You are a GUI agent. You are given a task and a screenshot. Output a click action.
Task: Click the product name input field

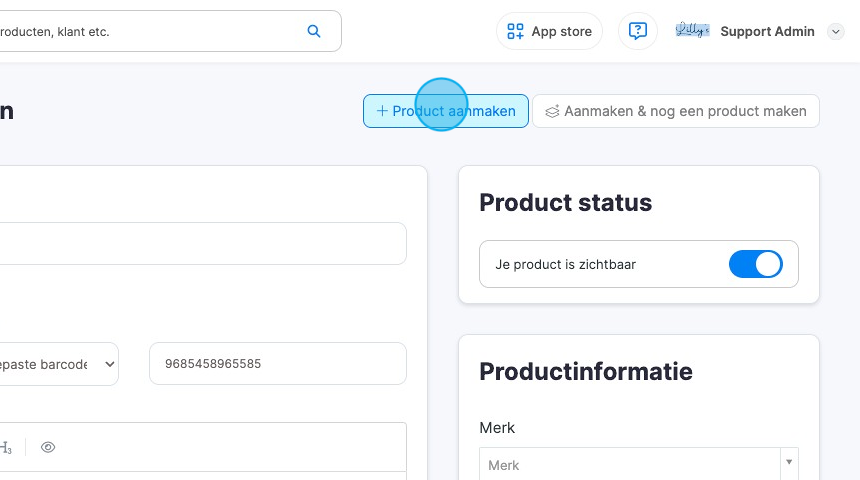click(200, 243)
